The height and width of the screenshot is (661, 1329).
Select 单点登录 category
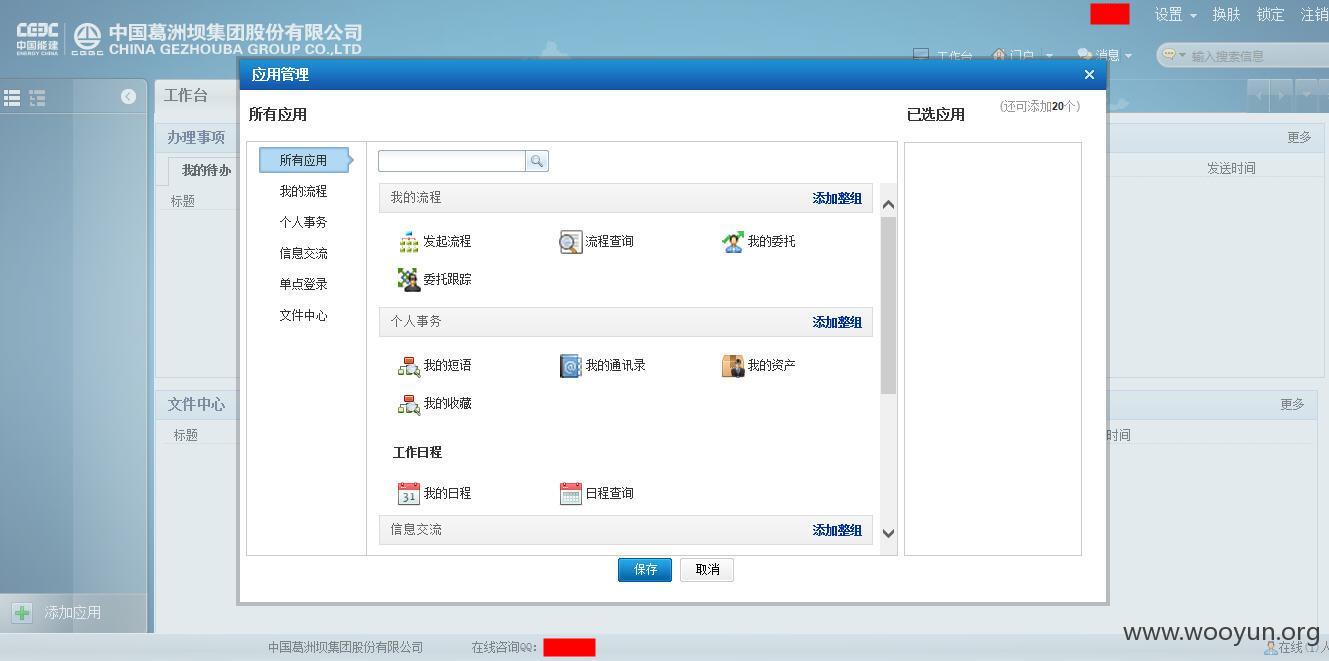[x=303, y=284]
